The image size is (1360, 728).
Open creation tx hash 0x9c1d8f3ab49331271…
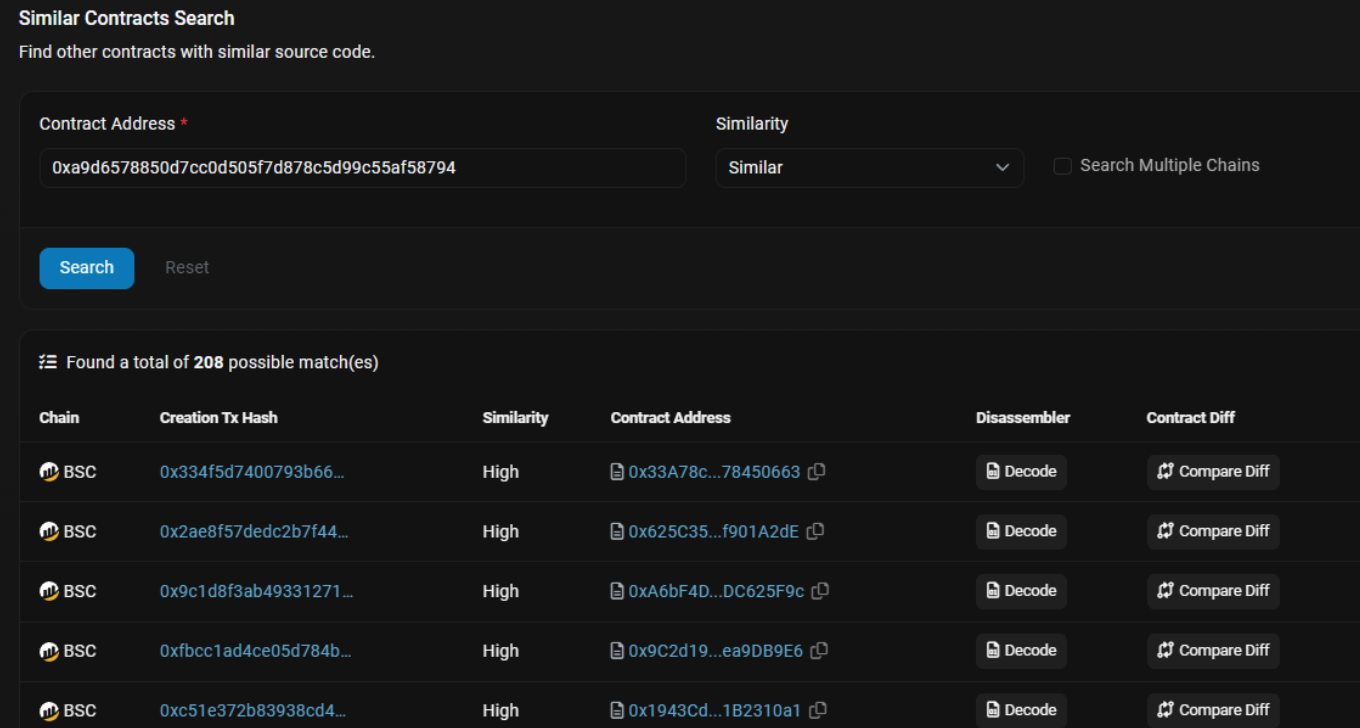[257, 591]
